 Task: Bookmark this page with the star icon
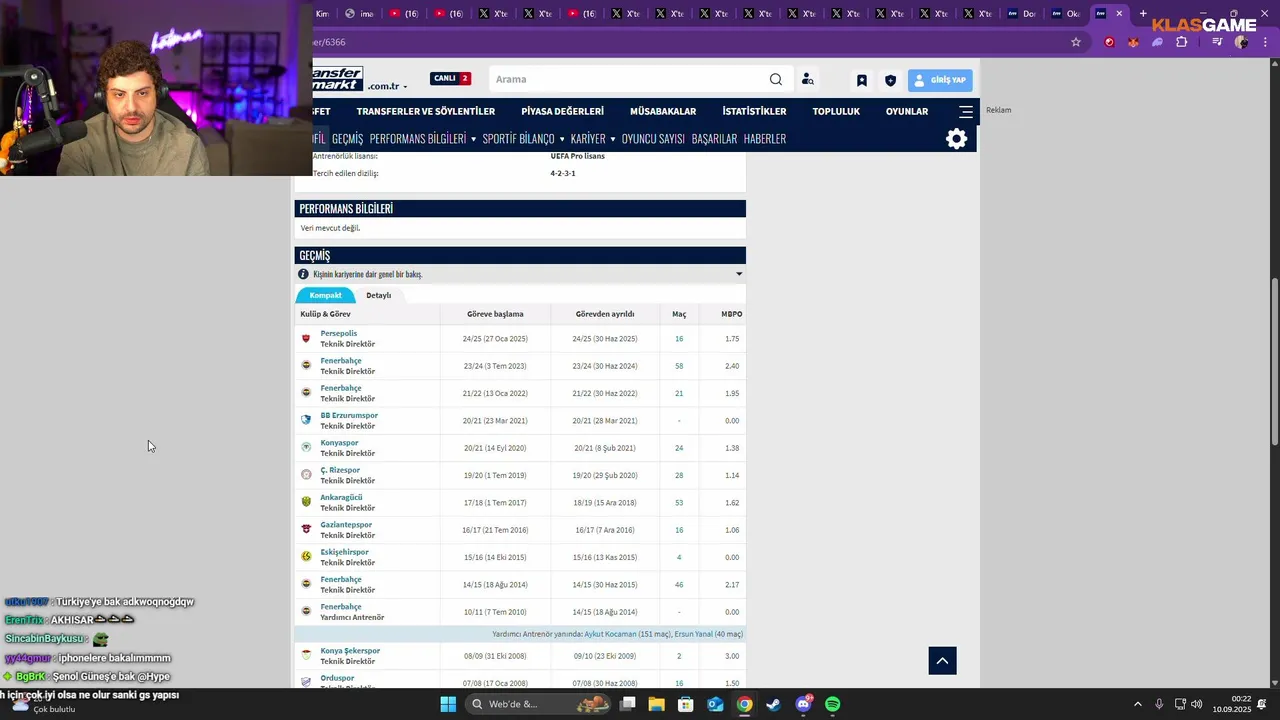tap(1076, 42)
